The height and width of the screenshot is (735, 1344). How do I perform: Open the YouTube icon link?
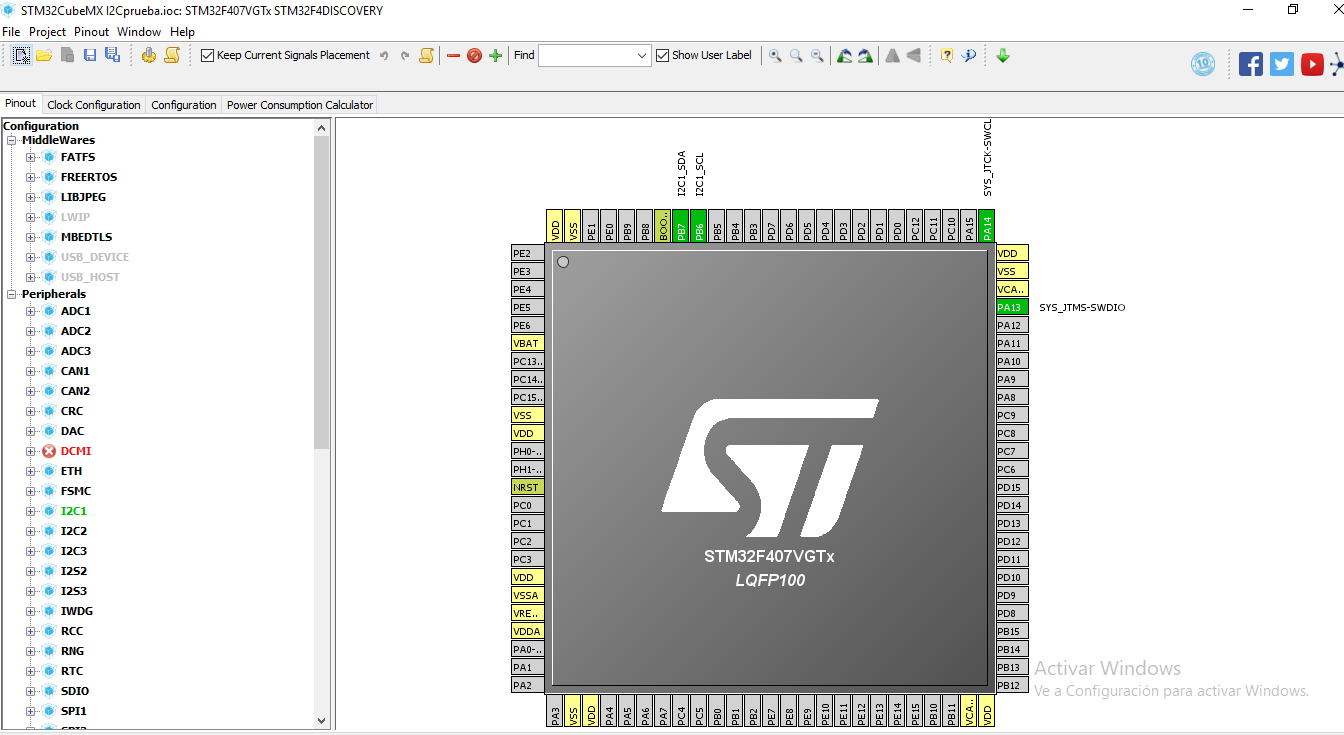[x=1312, y=64]
